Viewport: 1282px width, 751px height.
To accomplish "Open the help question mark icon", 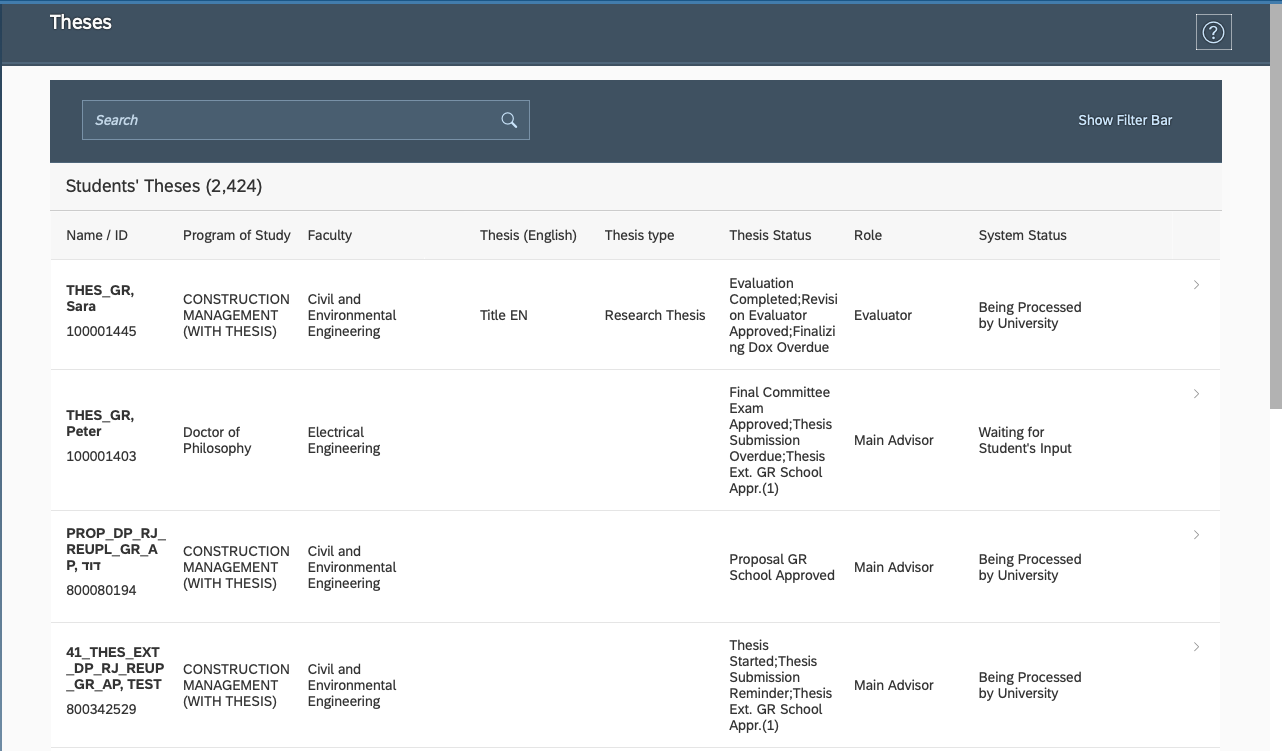I will (1213, 33).
